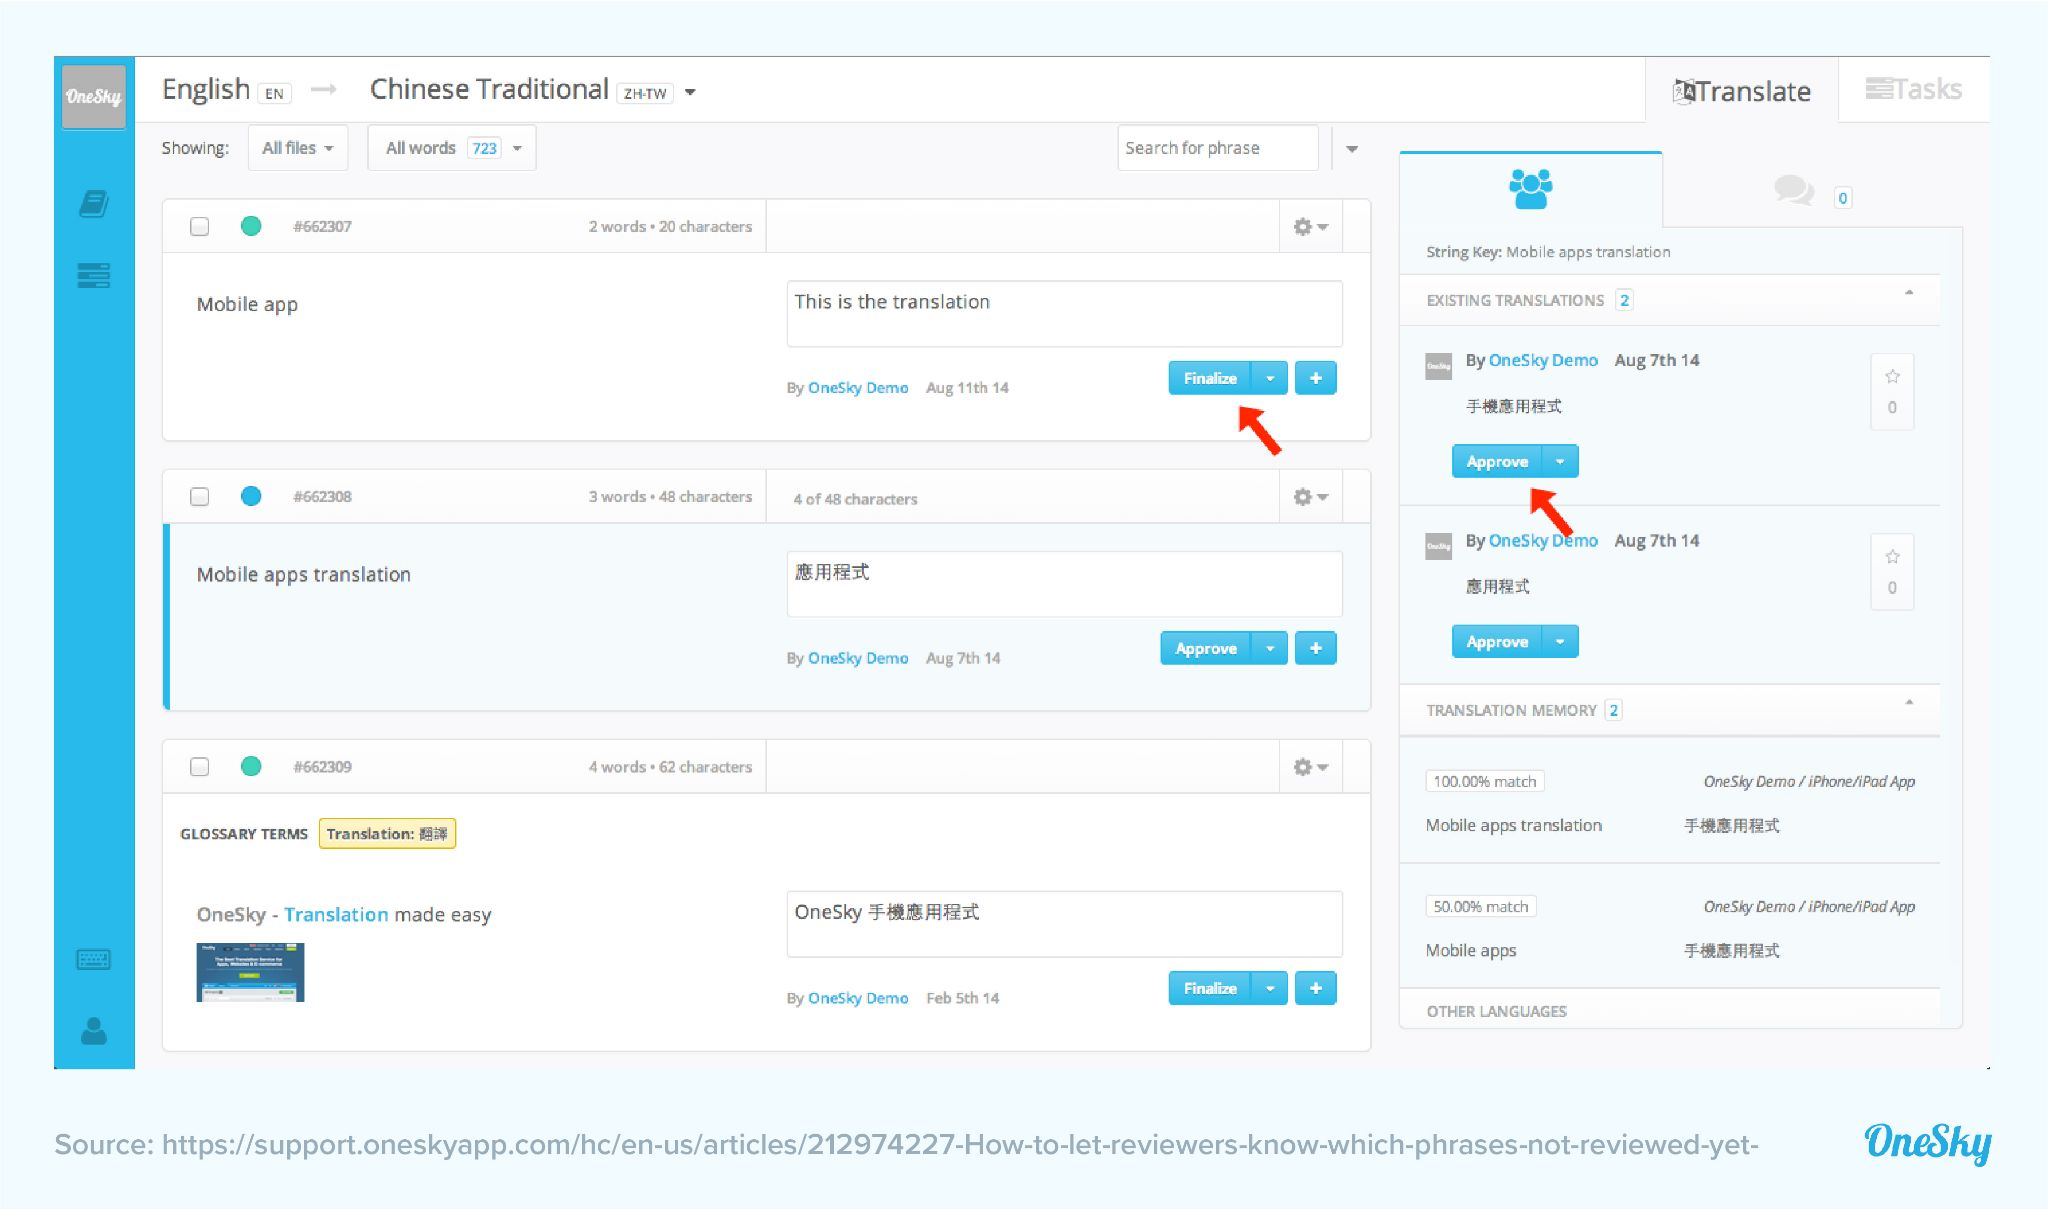Expand the Other Languages section
2048x1209 pixels.
coord(1669,1011)
